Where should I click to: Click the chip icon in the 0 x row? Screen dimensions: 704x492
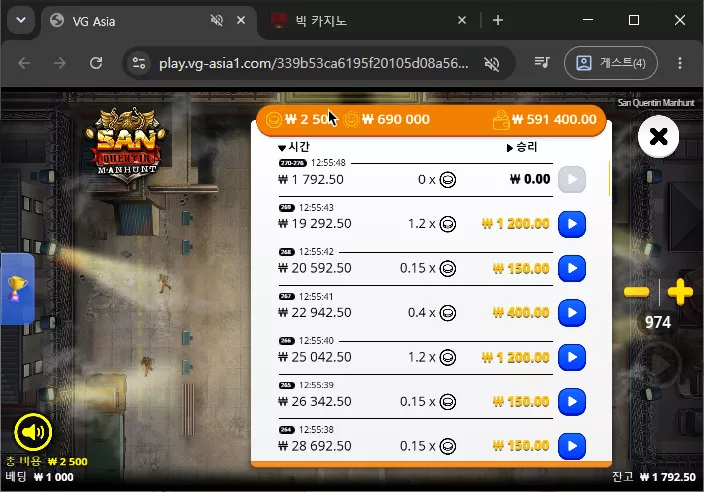click(447, 180)
